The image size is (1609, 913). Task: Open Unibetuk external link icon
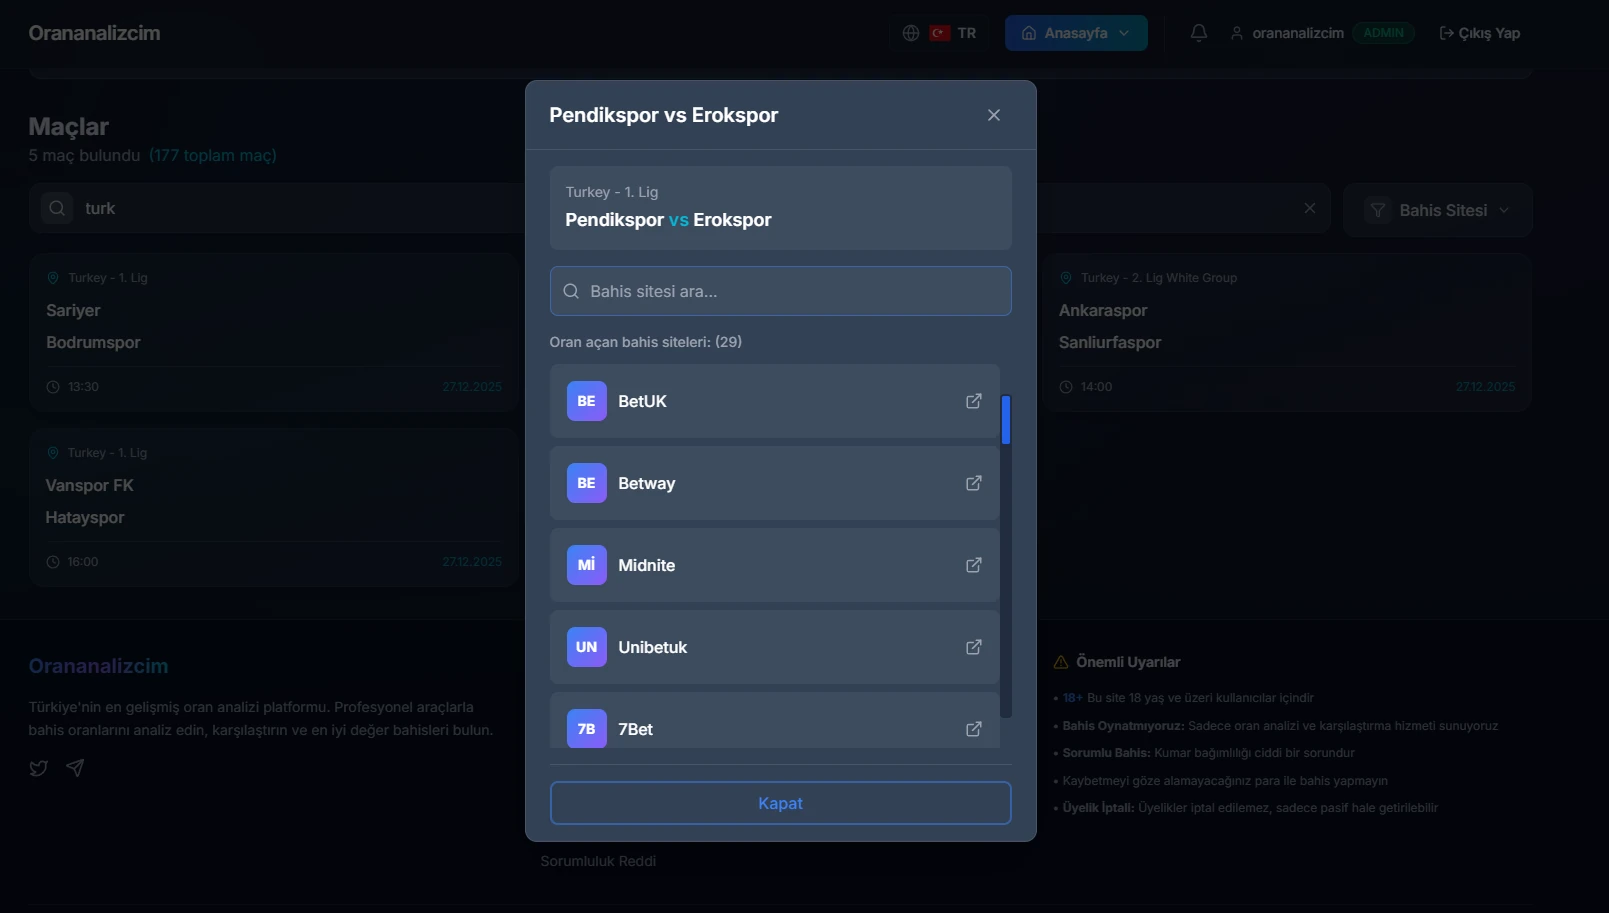[973, 647]
